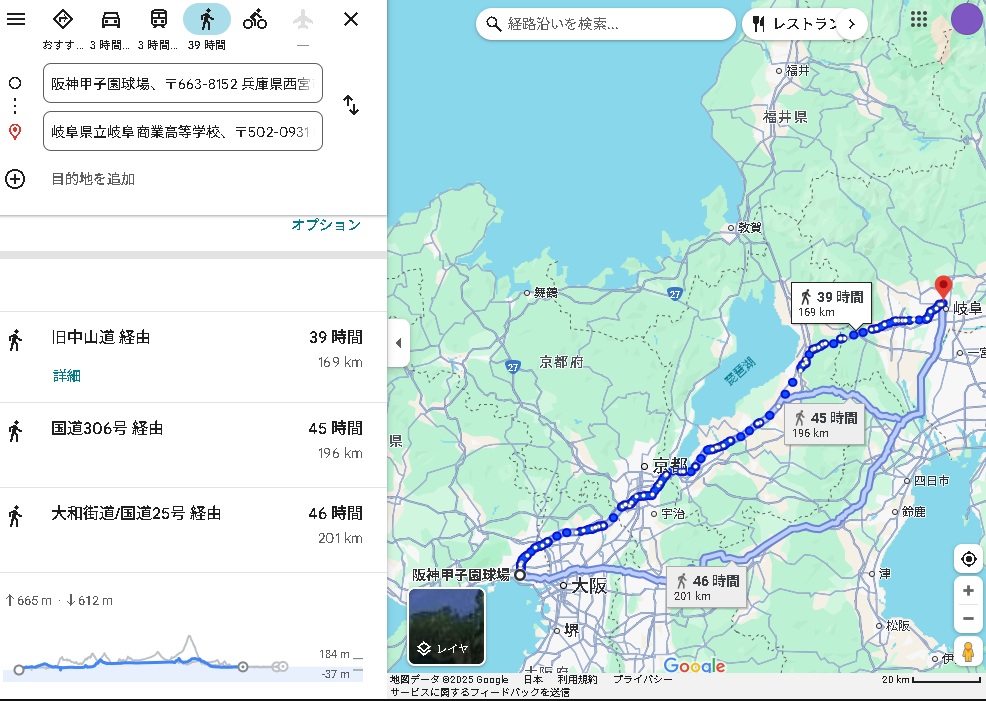Click the 京都府 prefecture label

point(562,362)
